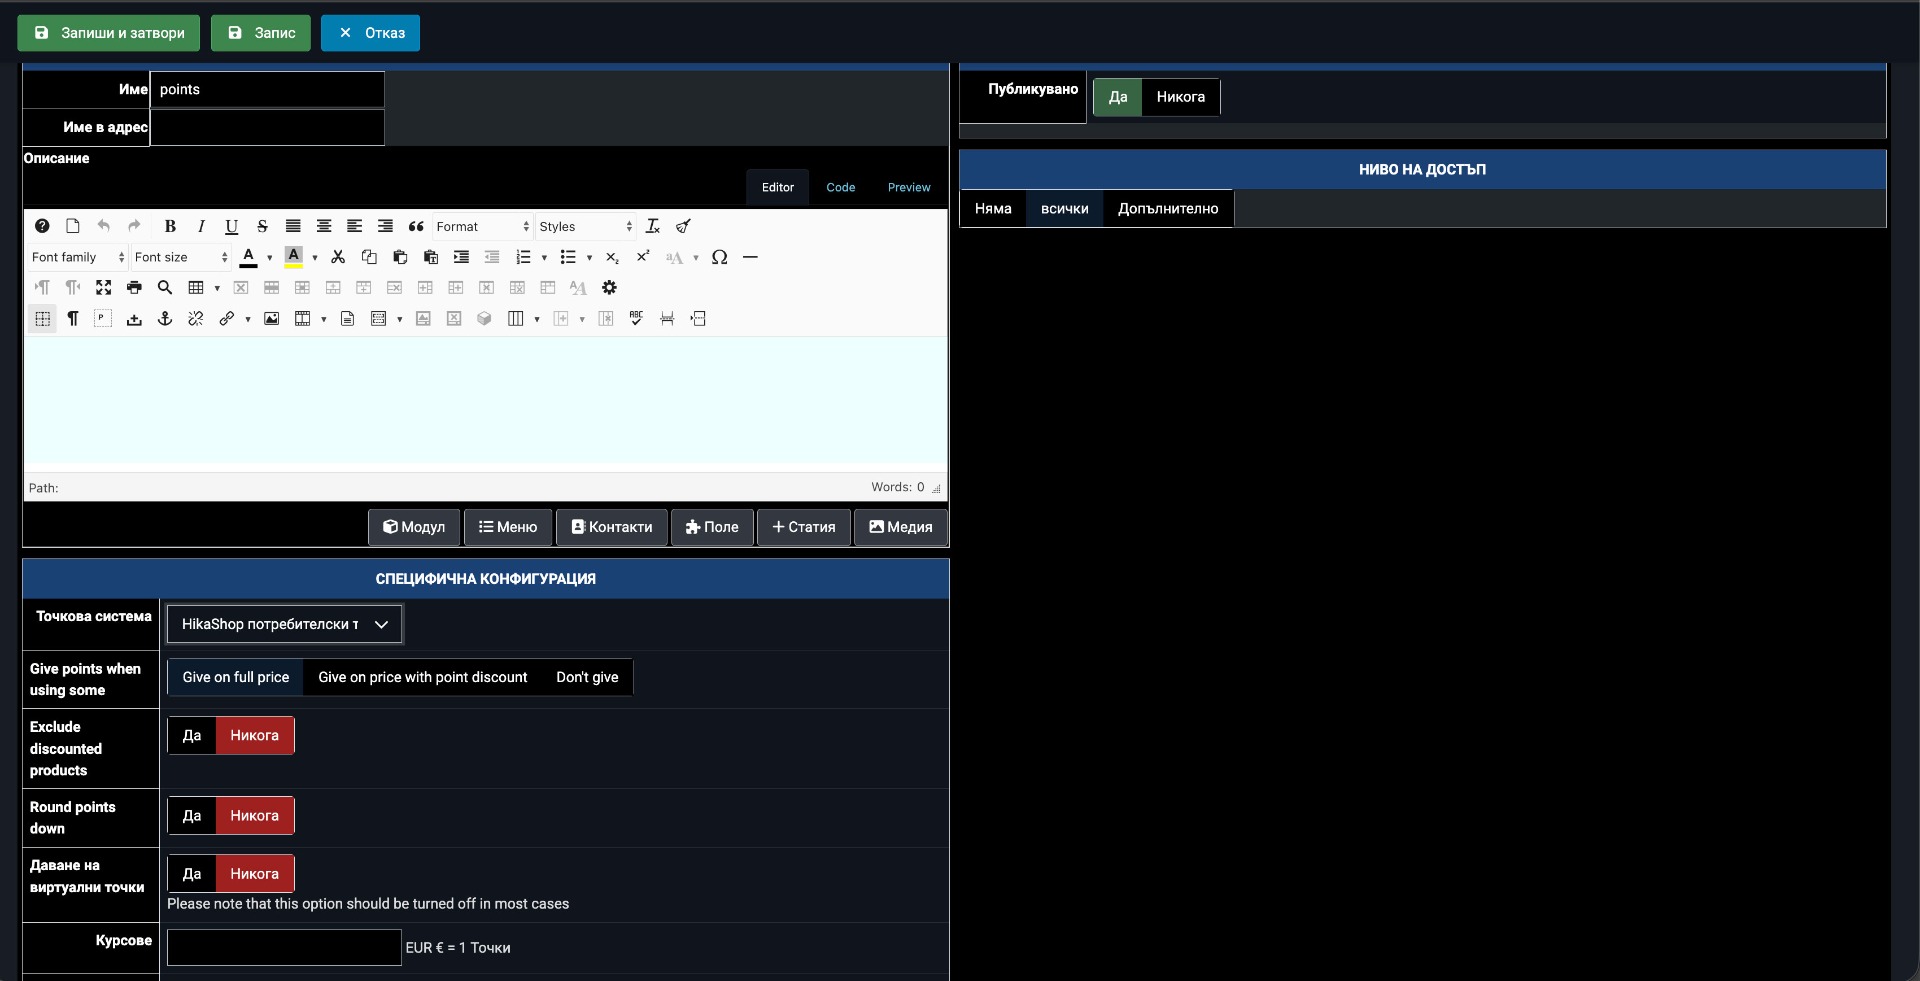Open the Точкова система dropdown
Screen dimensions: 1920x981
point(285,624)
